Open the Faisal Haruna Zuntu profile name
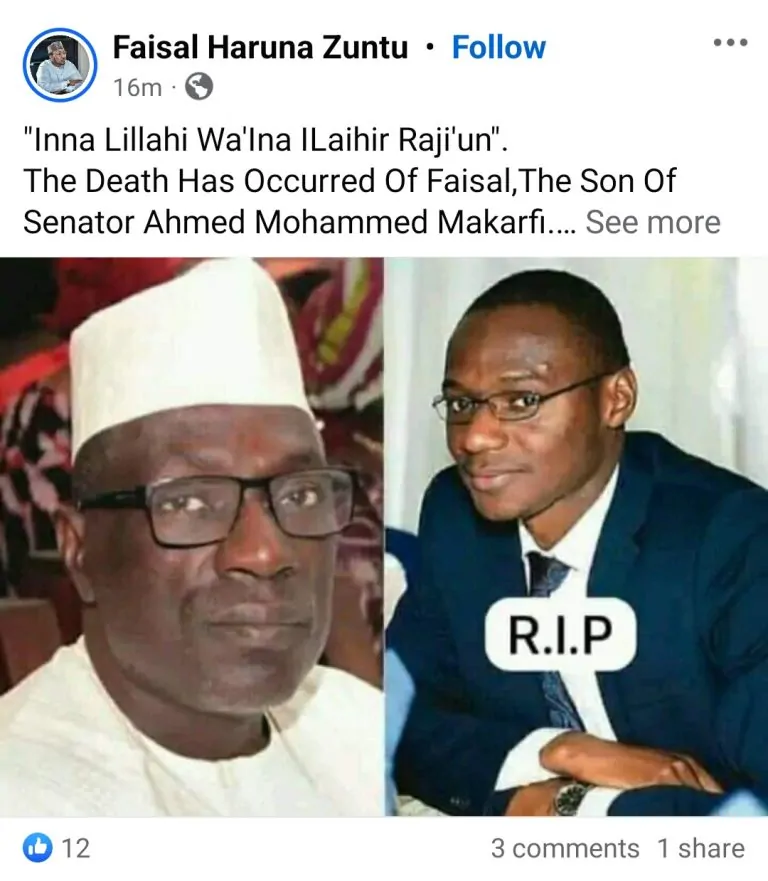The height and width of the screenshot is (881, 768). [260, 47]
